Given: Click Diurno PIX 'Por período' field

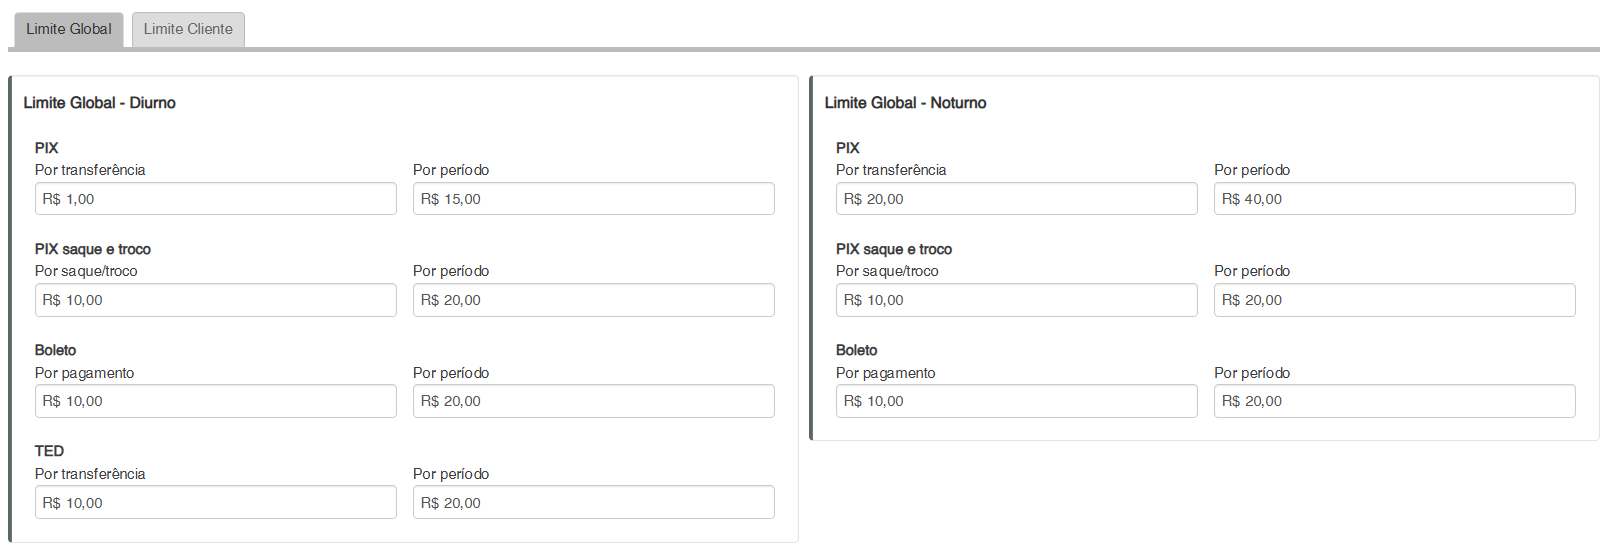Looking at the screenshot, I should point(593,199).
